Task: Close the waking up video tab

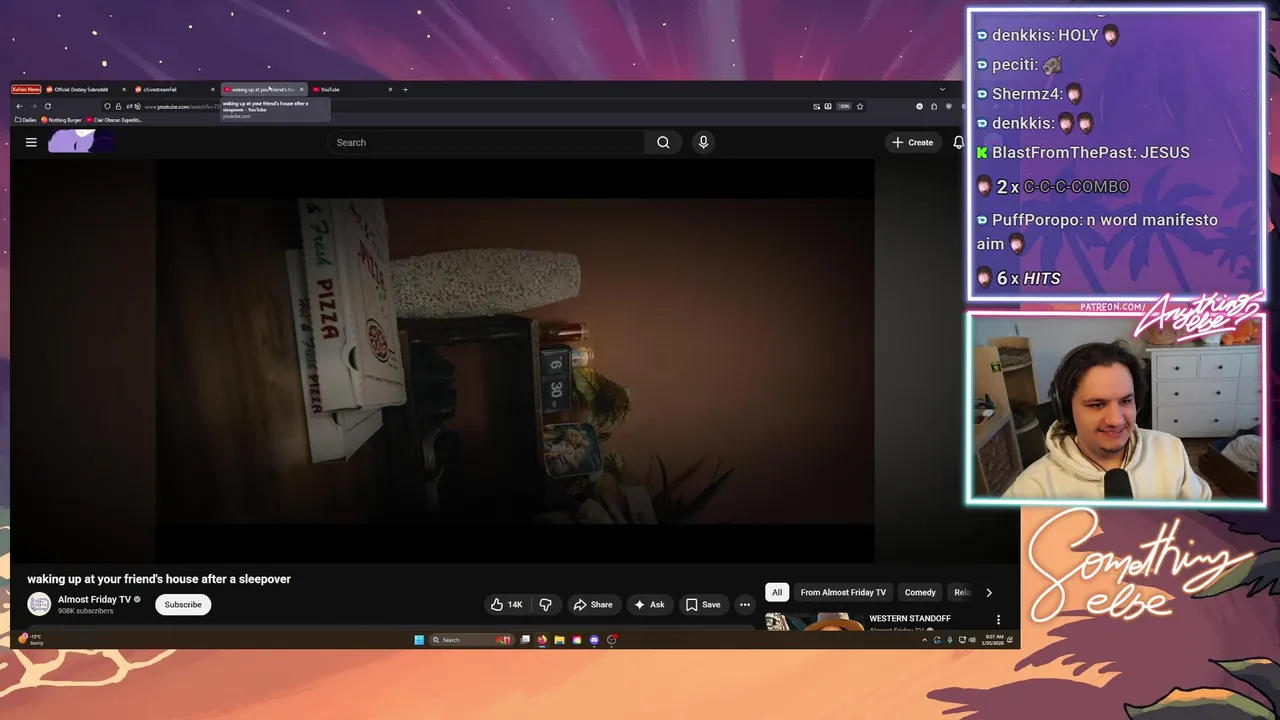Action: pyautogui.click(x=301, y=89)
